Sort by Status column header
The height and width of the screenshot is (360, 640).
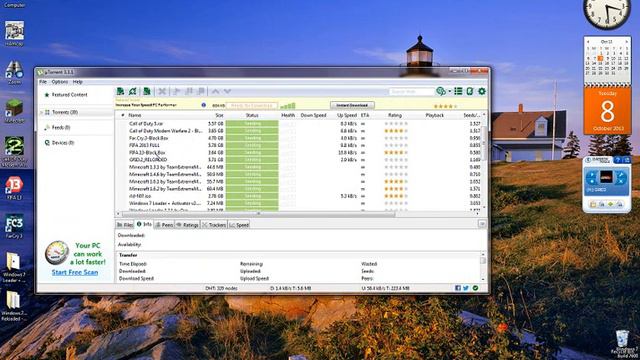coord(252,116)
